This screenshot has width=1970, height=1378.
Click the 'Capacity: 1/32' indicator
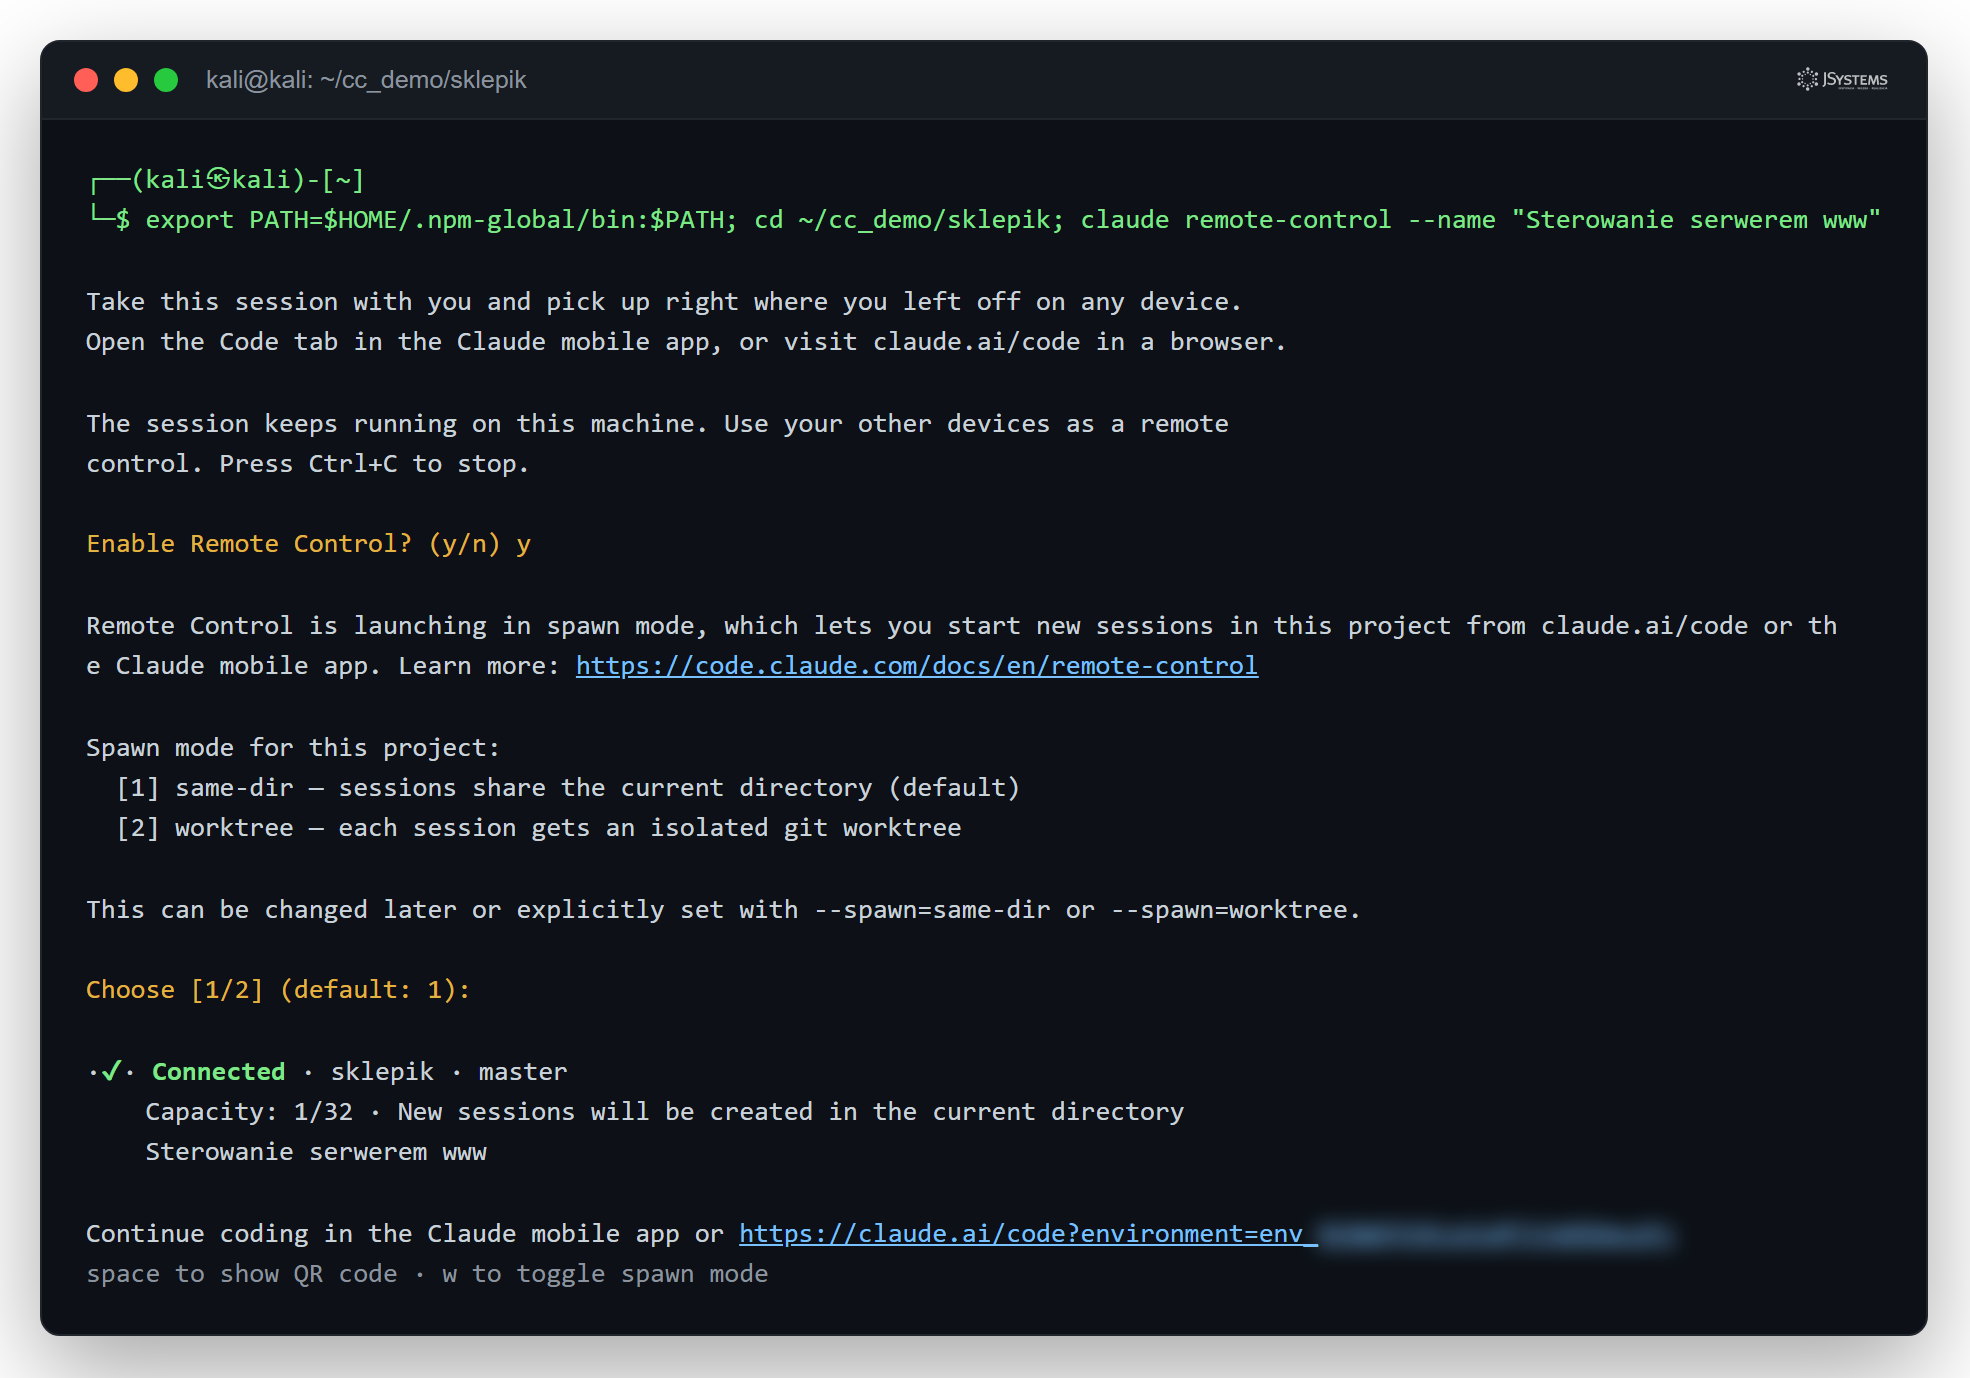pos(249,1111)
